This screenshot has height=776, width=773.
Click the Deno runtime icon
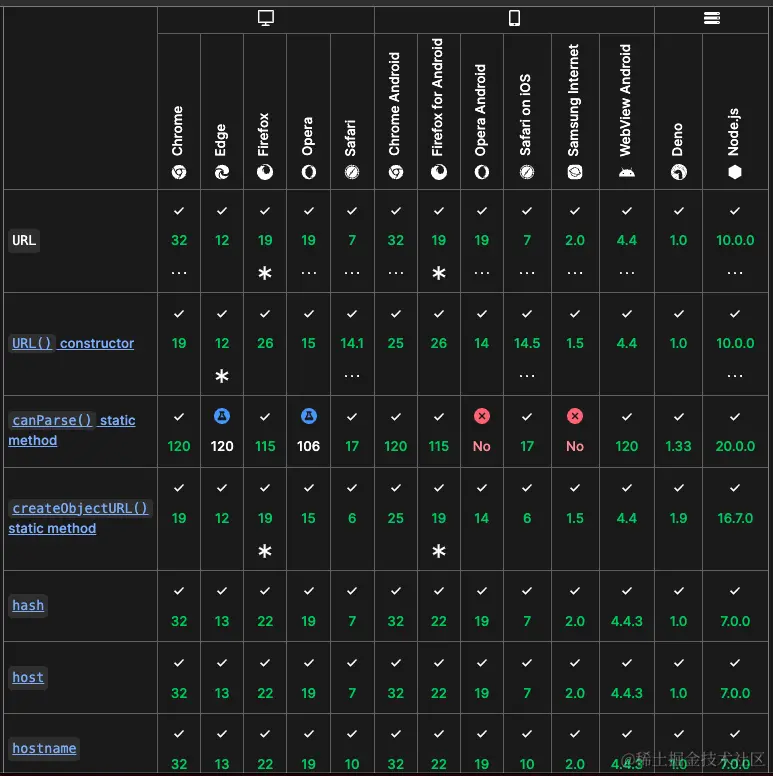[x=678, y=172]
